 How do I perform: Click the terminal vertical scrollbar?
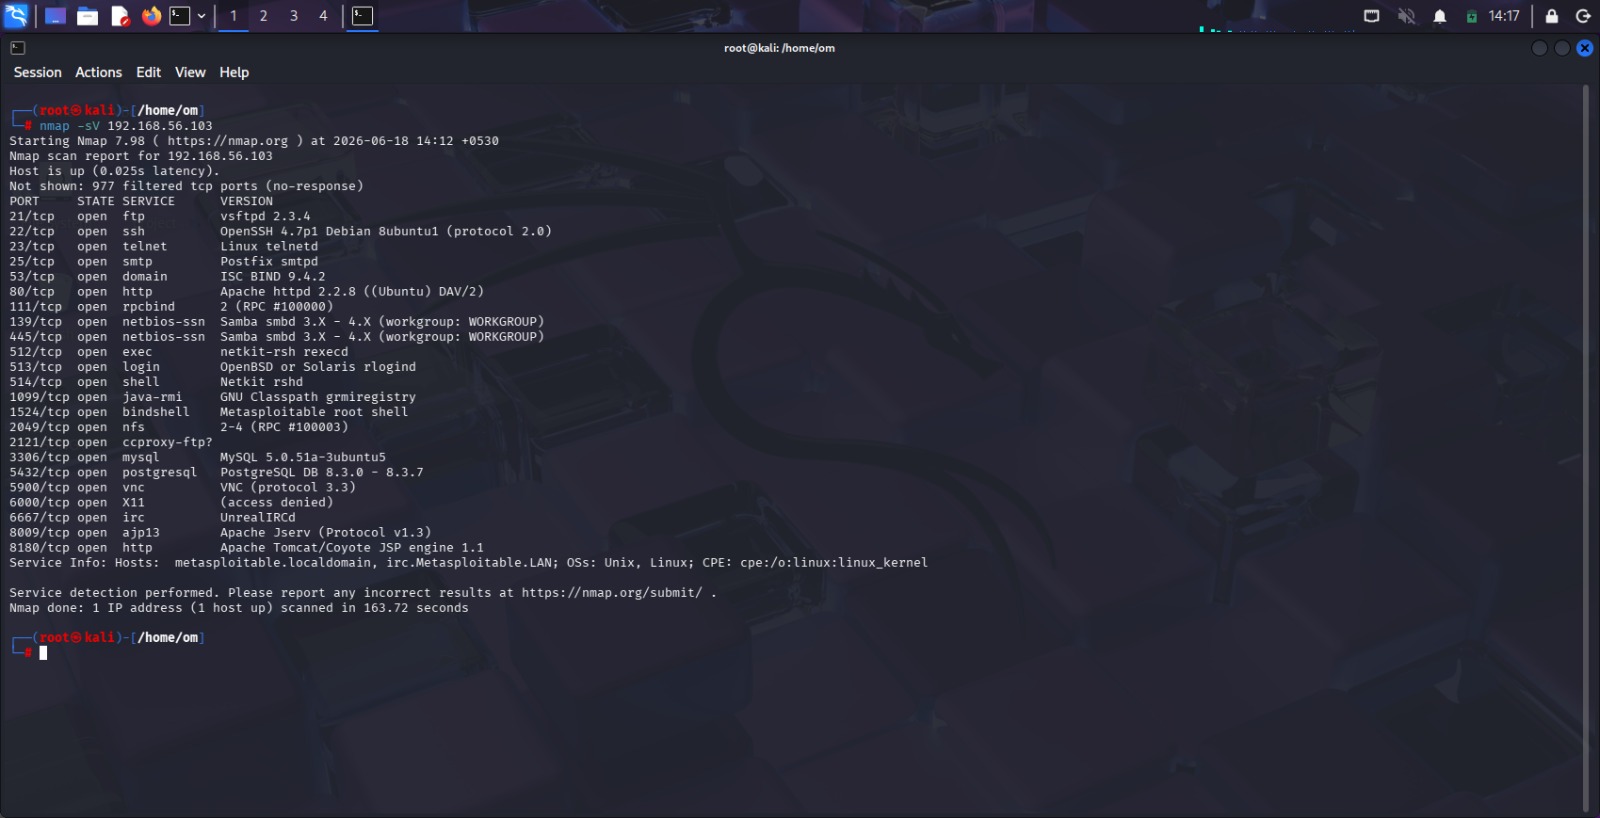click(x=1586, y=448)
